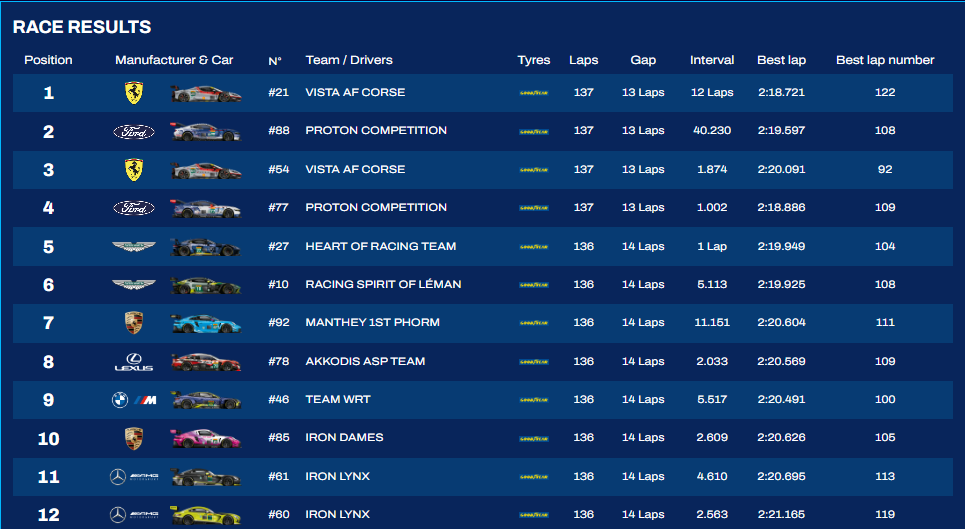Click best lap number 122
The width and height of the screenshot is (965, 529).
coord(885,92)
